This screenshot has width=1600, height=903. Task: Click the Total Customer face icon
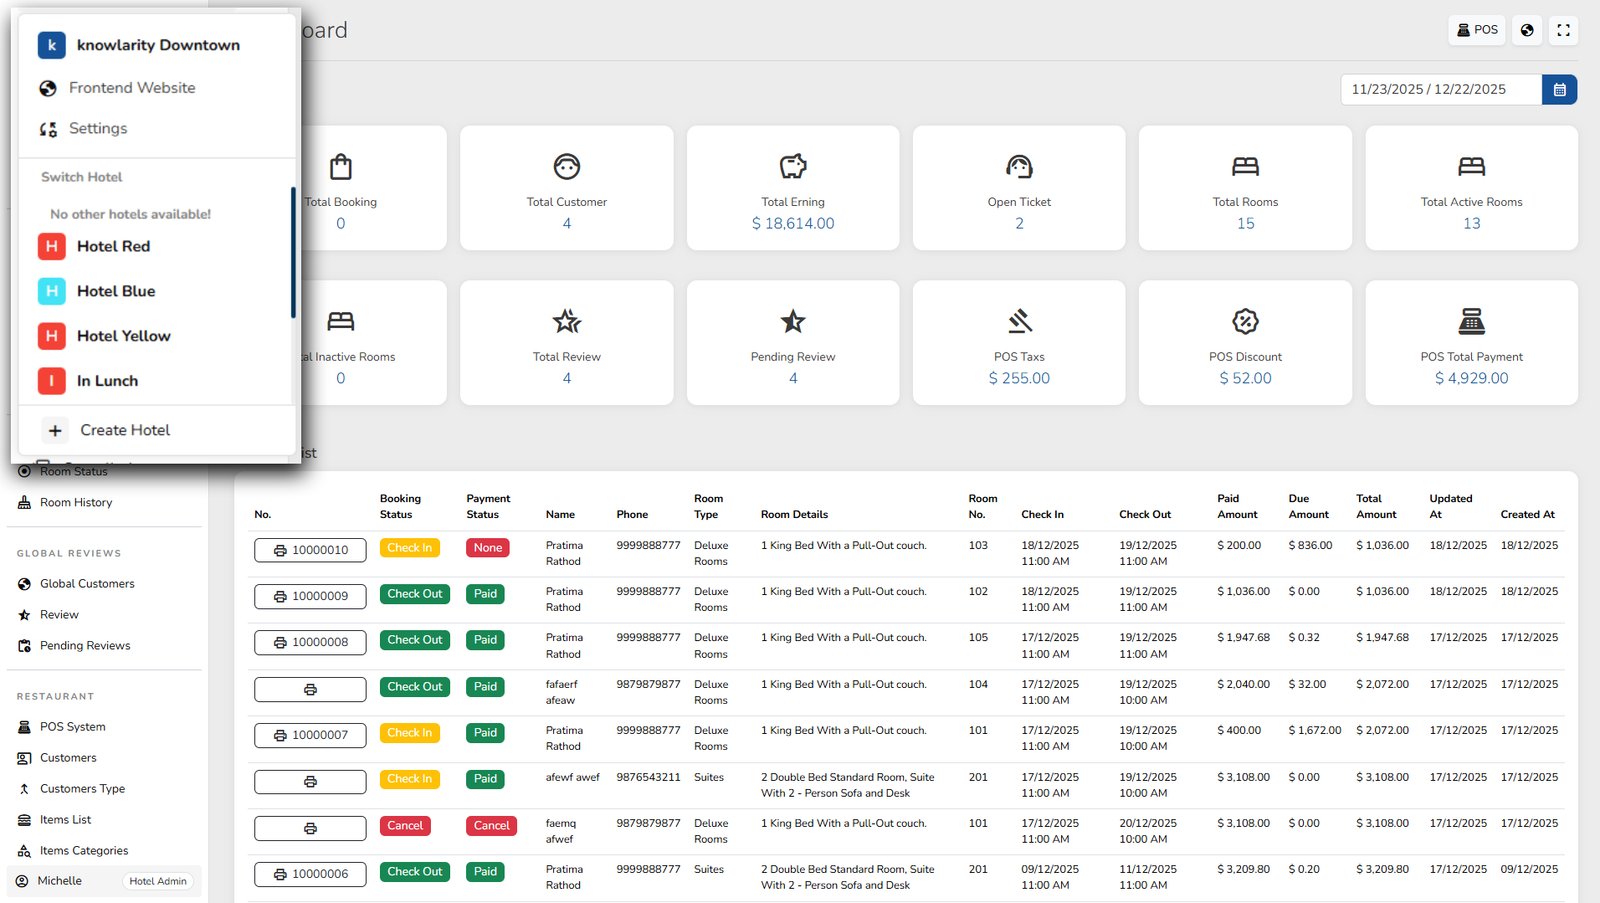coord(566,166)
